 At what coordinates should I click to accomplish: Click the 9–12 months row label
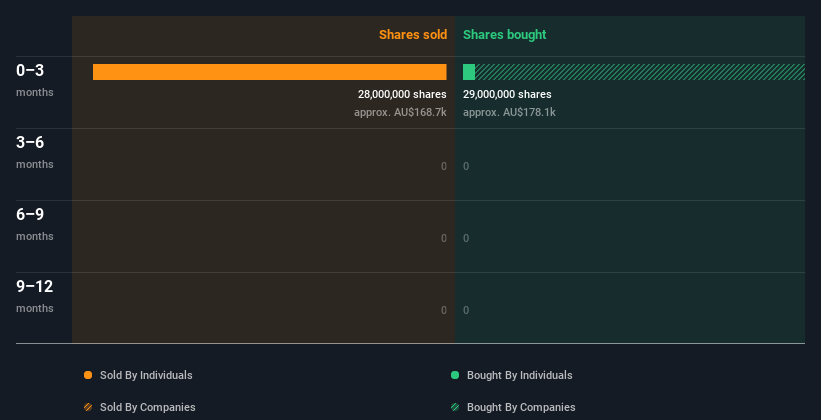point(35,296)
